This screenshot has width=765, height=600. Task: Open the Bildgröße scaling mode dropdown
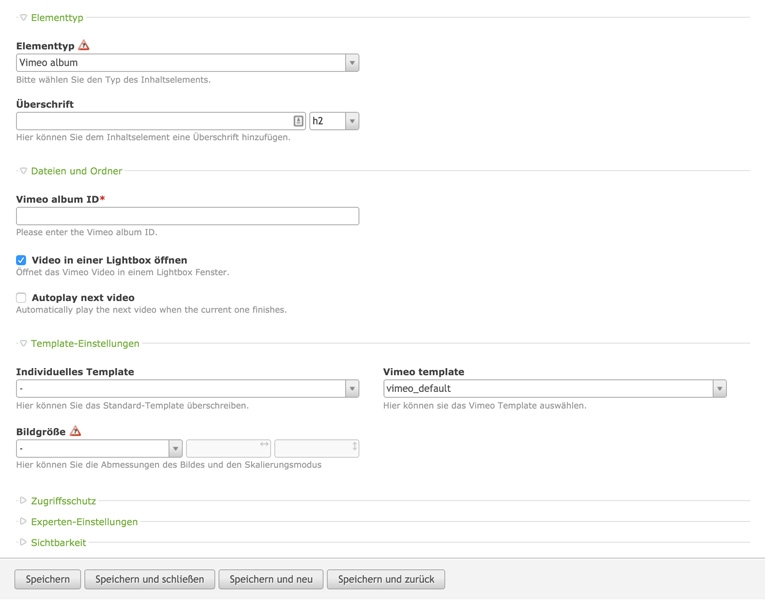(x=99, y=449)
